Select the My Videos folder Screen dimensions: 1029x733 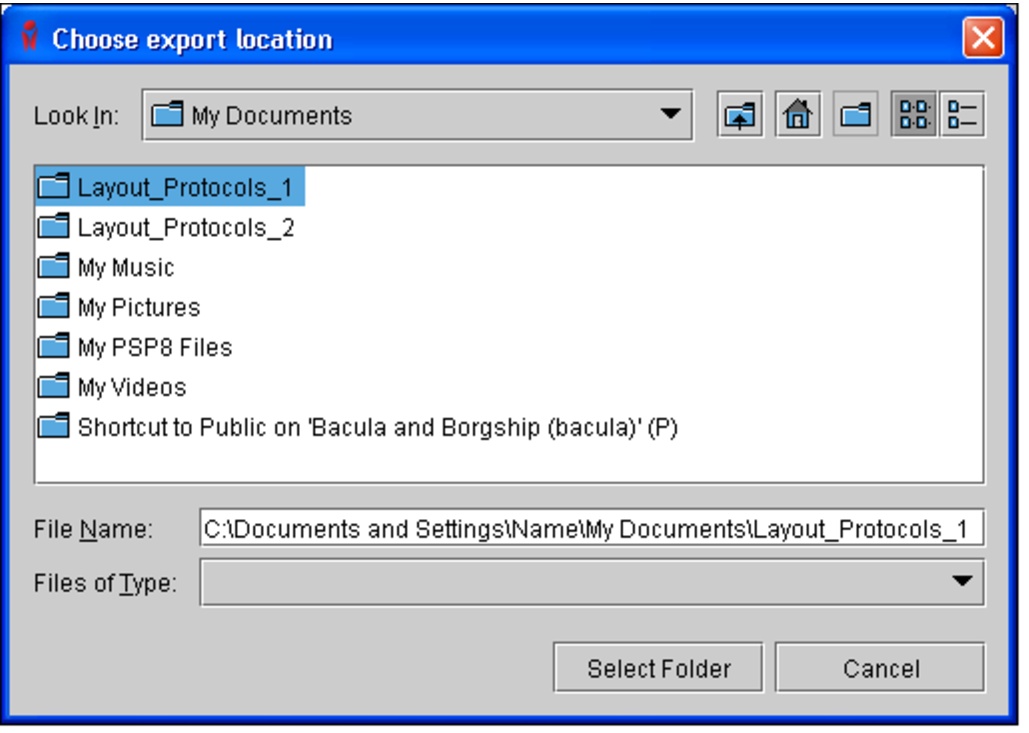click(131, 388)
